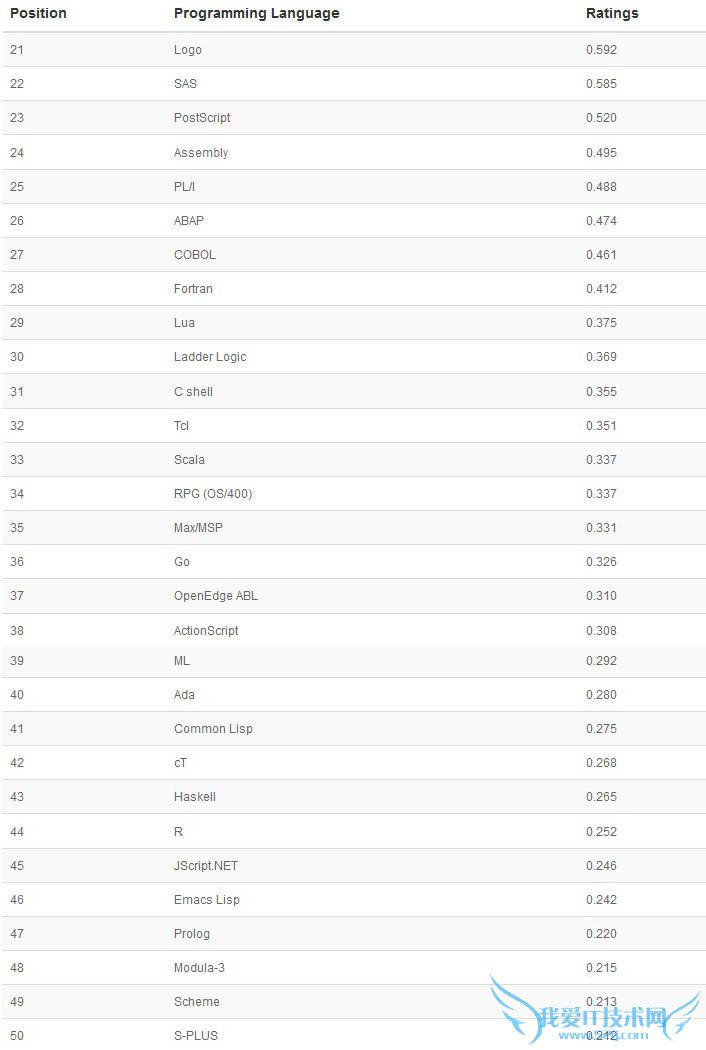Select the Assembly entry in the table
The width and height of the screenshot is (706, 1050).
point(201,153)
